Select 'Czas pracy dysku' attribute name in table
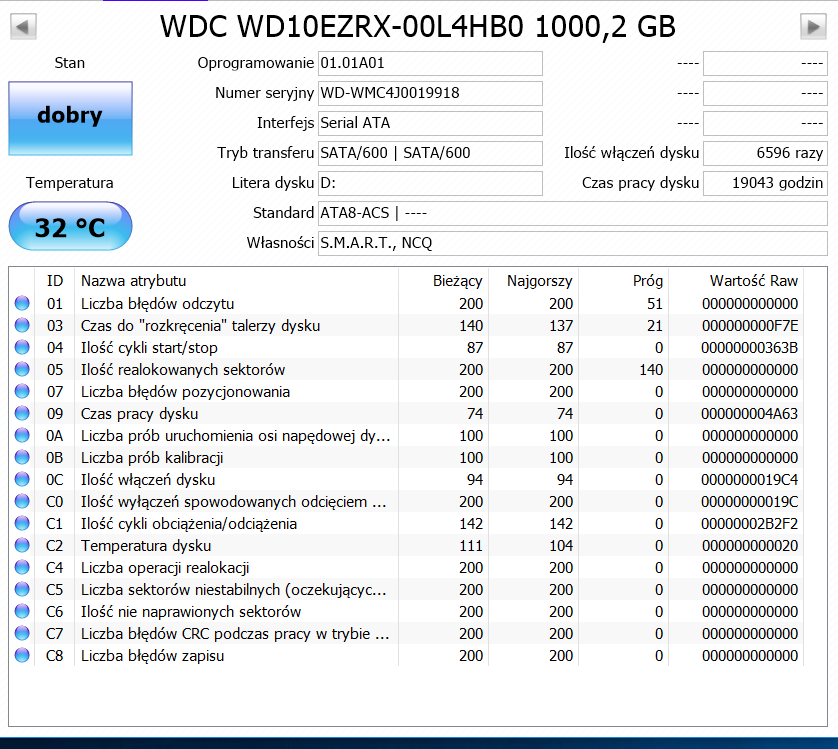Screen dimensions: 838x749 pos(139,413)
